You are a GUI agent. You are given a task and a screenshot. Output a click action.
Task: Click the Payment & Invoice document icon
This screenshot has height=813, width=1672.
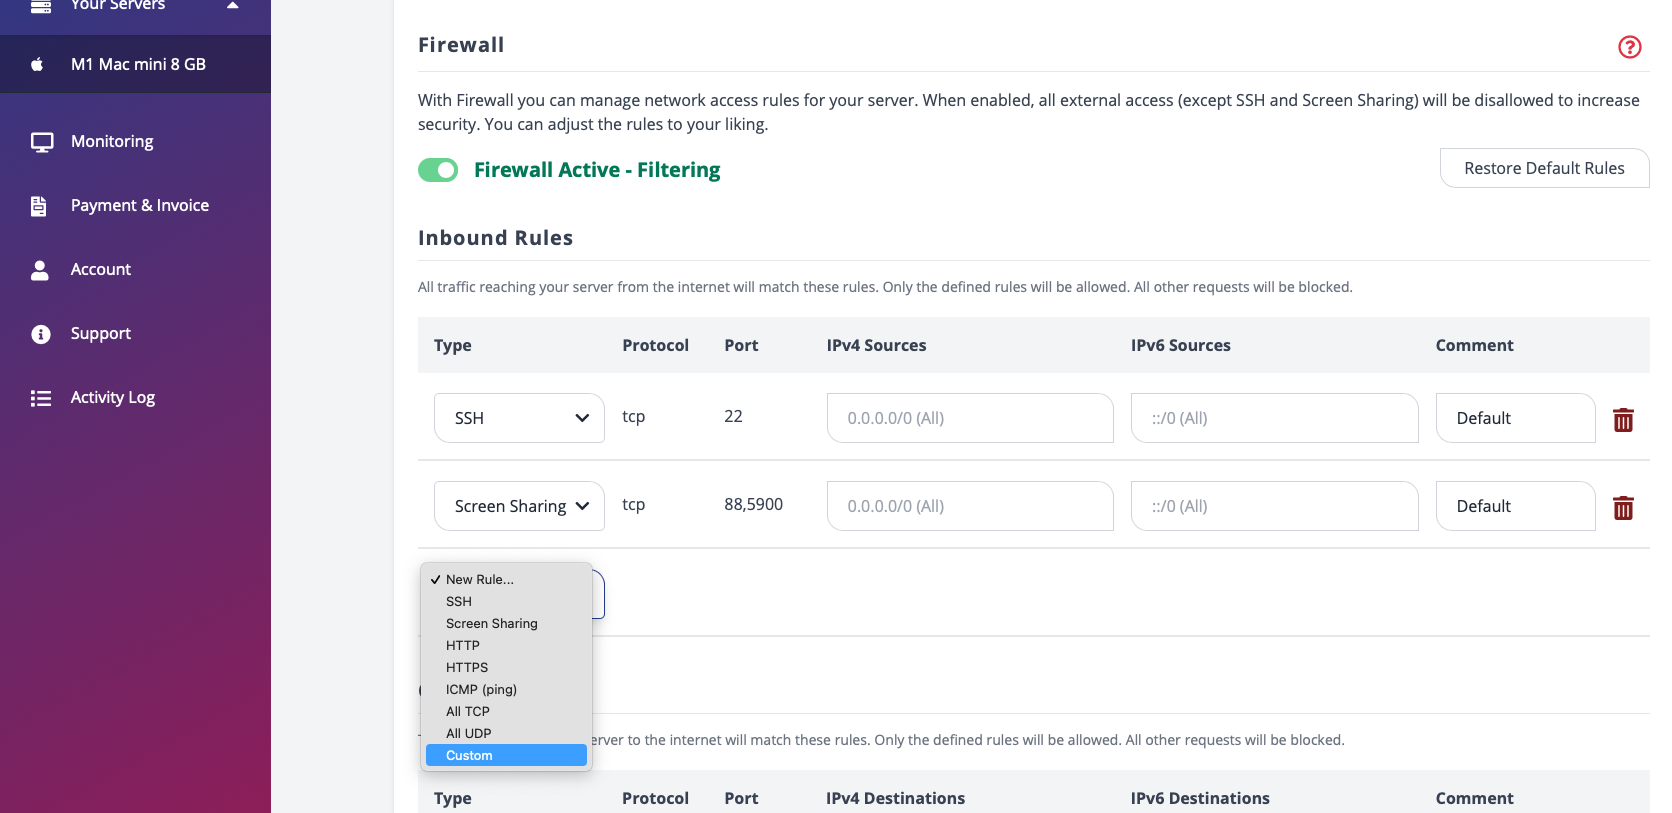tap(39, 206)
